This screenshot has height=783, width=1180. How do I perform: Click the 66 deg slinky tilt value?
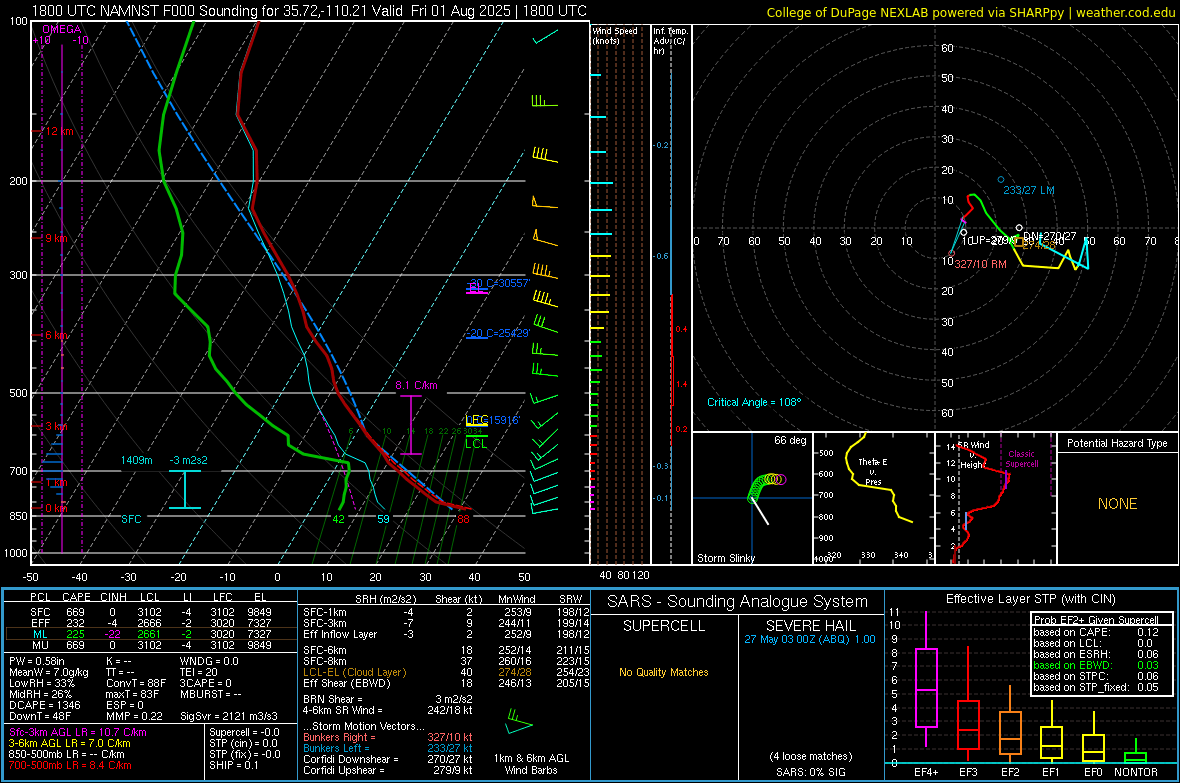789,440
